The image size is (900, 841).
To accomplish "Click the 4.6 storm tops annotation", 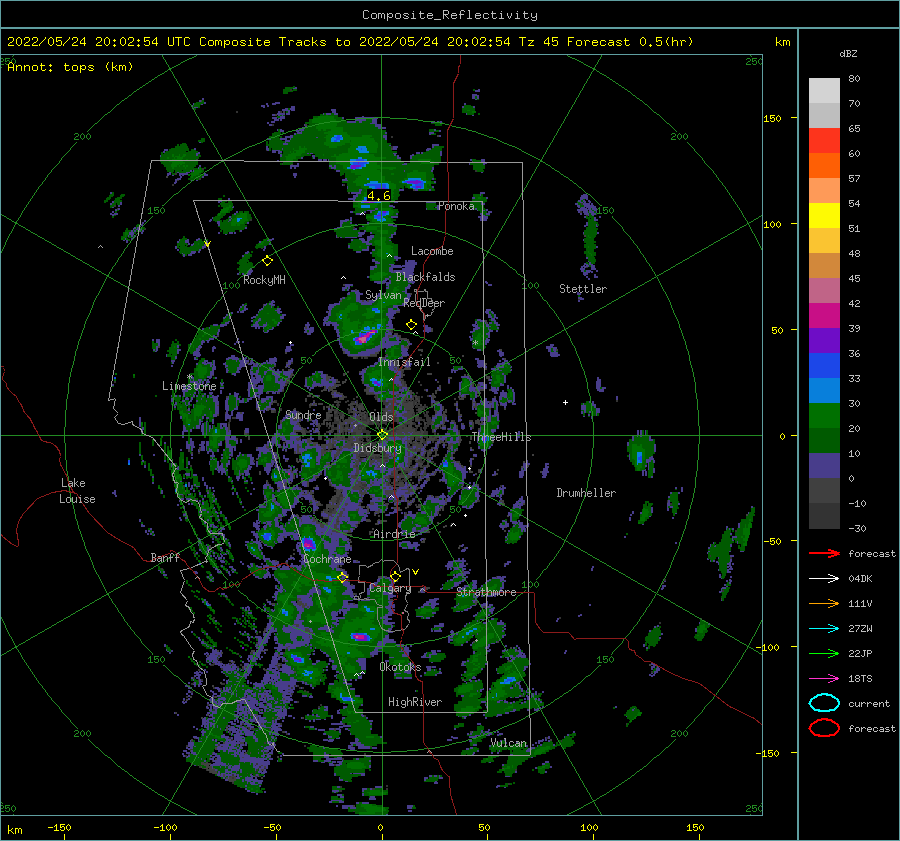I will click(x=379, y=196).
